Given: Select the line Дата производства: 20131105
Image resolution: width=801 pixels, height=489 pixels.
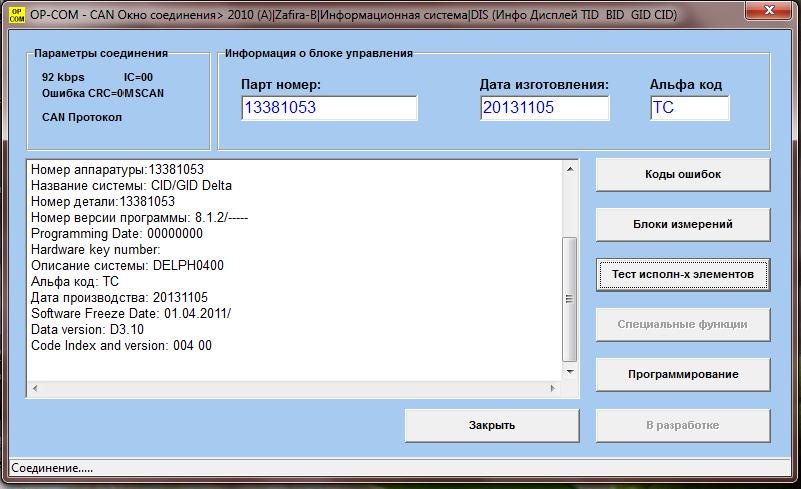Looking at the screenshot, I should point(120,297).
